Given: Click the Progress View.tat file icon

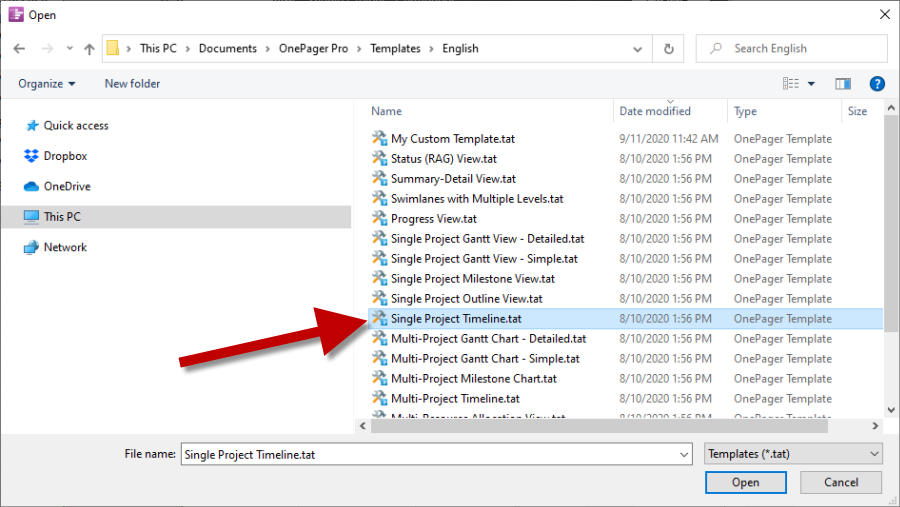Looking at the screenshot, I should pos(379,218).
